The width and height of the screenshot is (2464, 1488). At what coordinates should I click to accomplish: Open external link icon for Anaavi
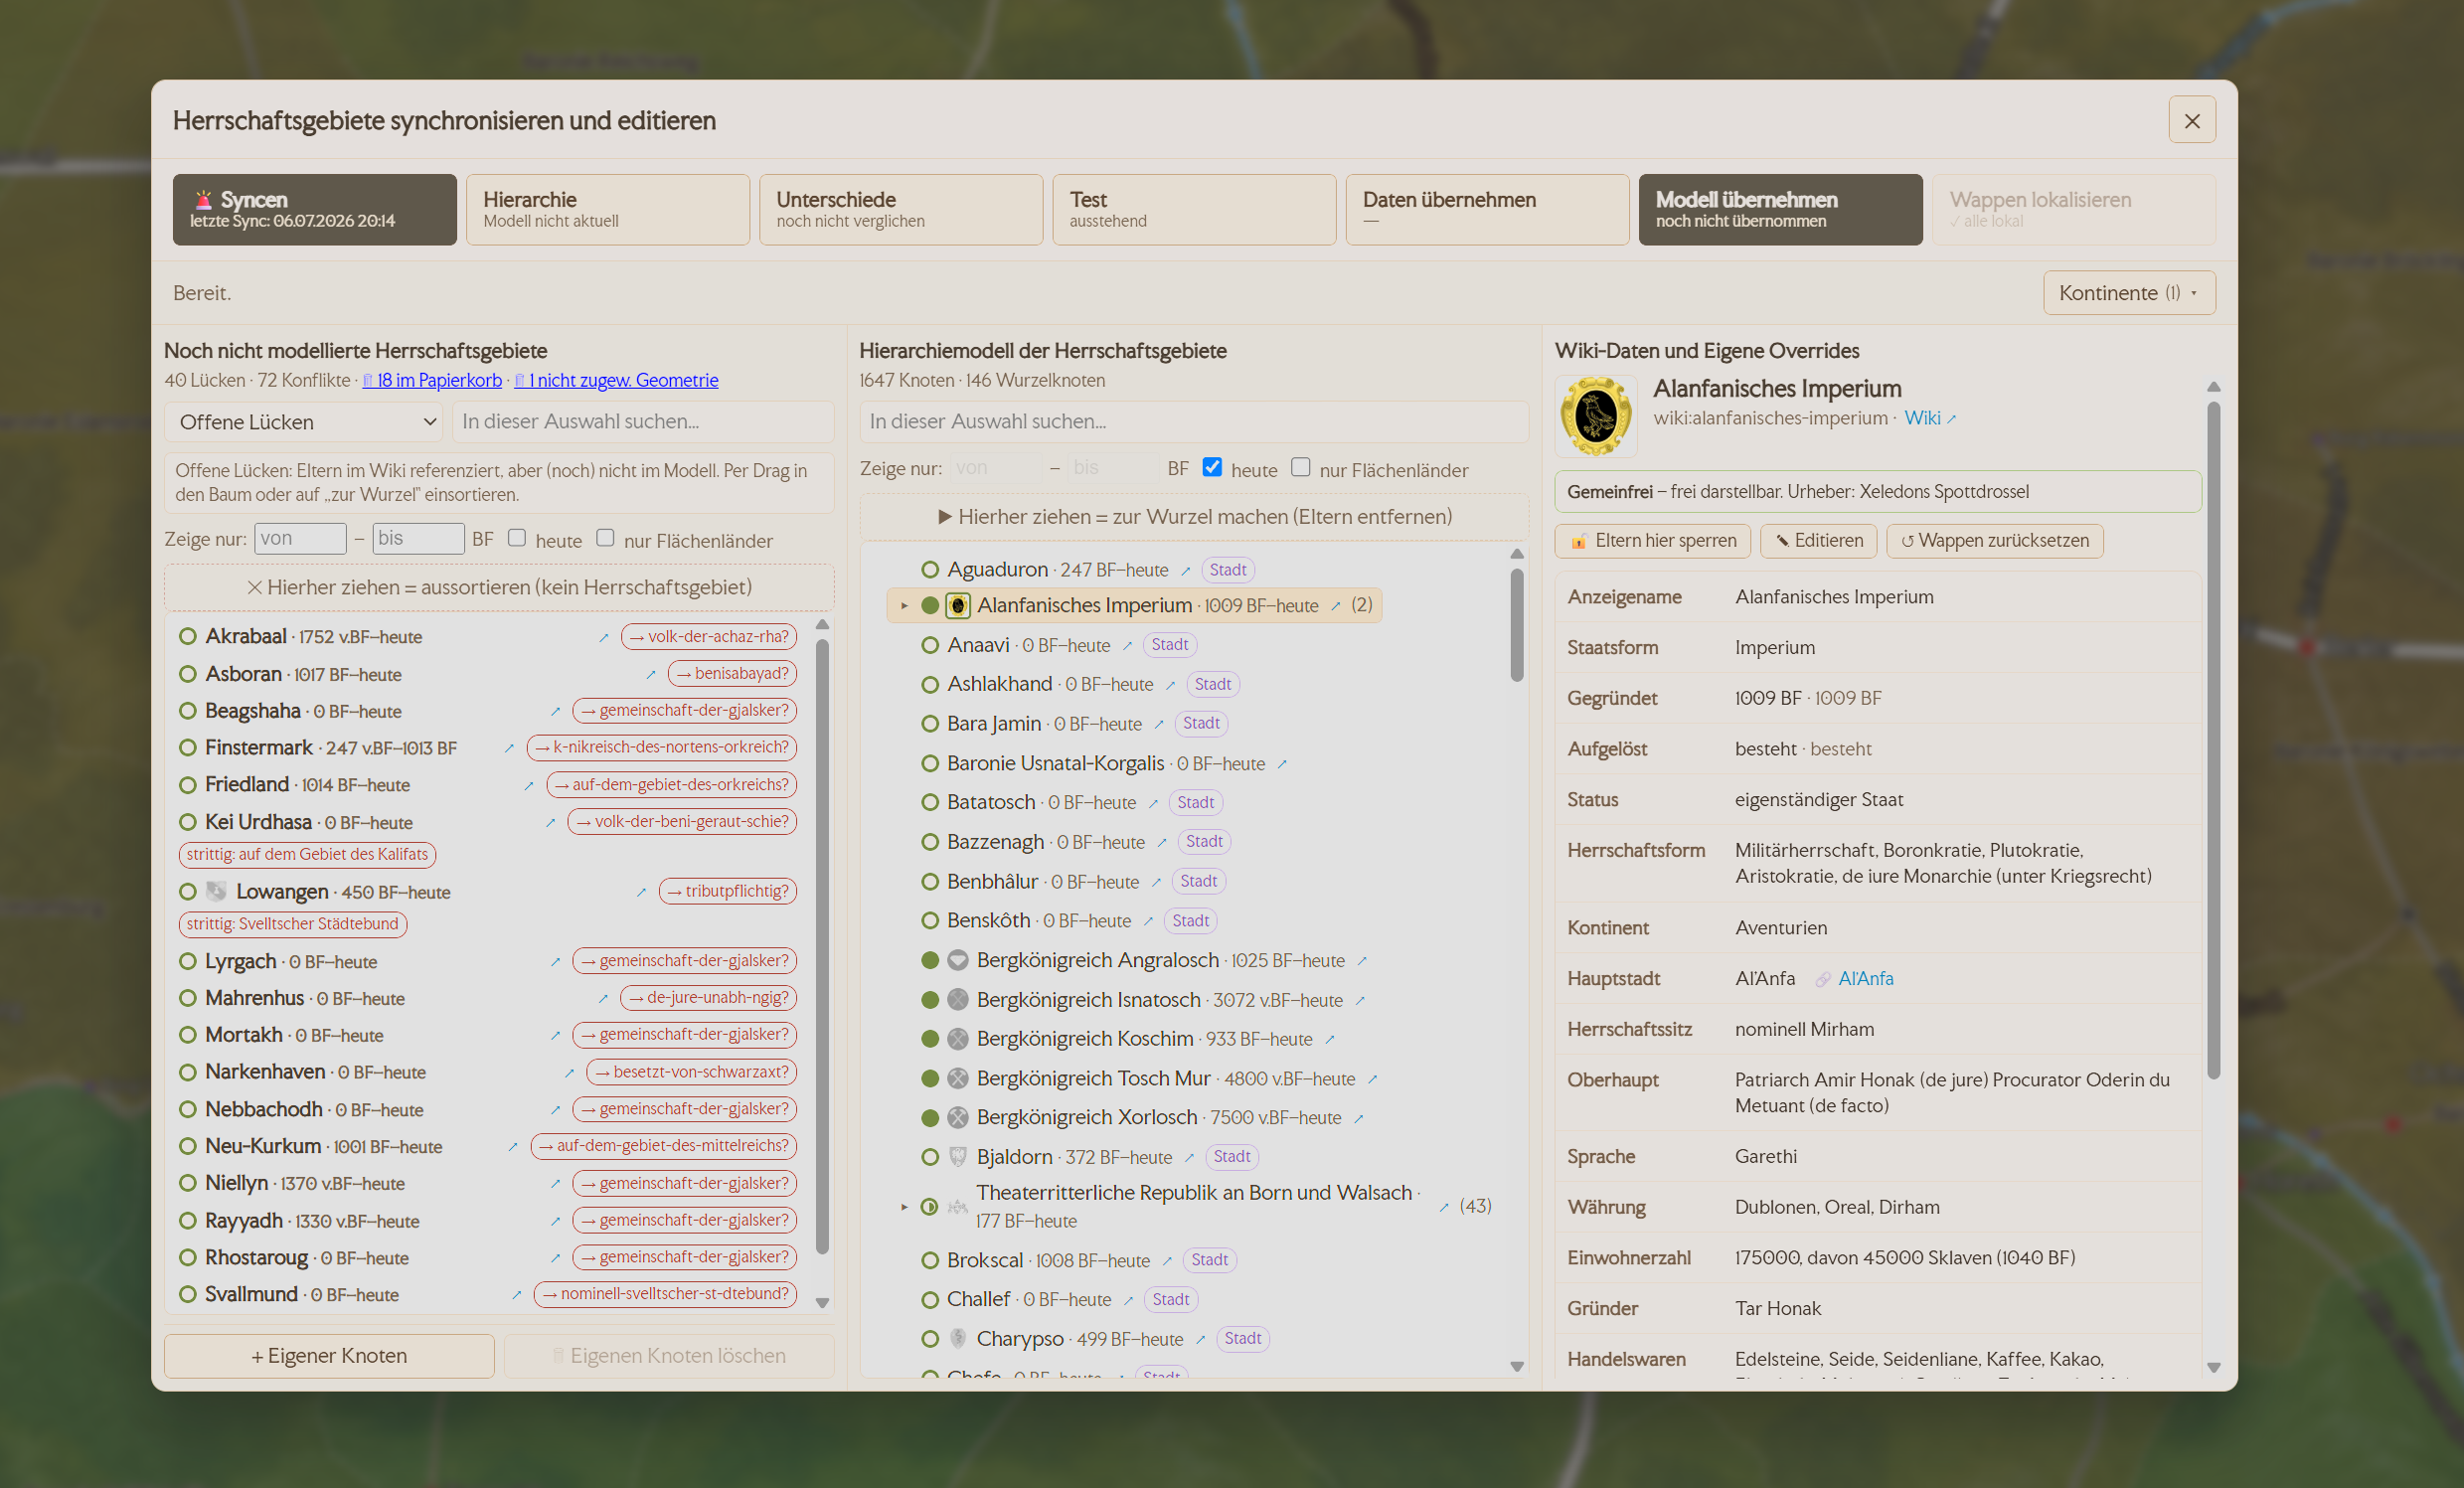pos(1127,646)
